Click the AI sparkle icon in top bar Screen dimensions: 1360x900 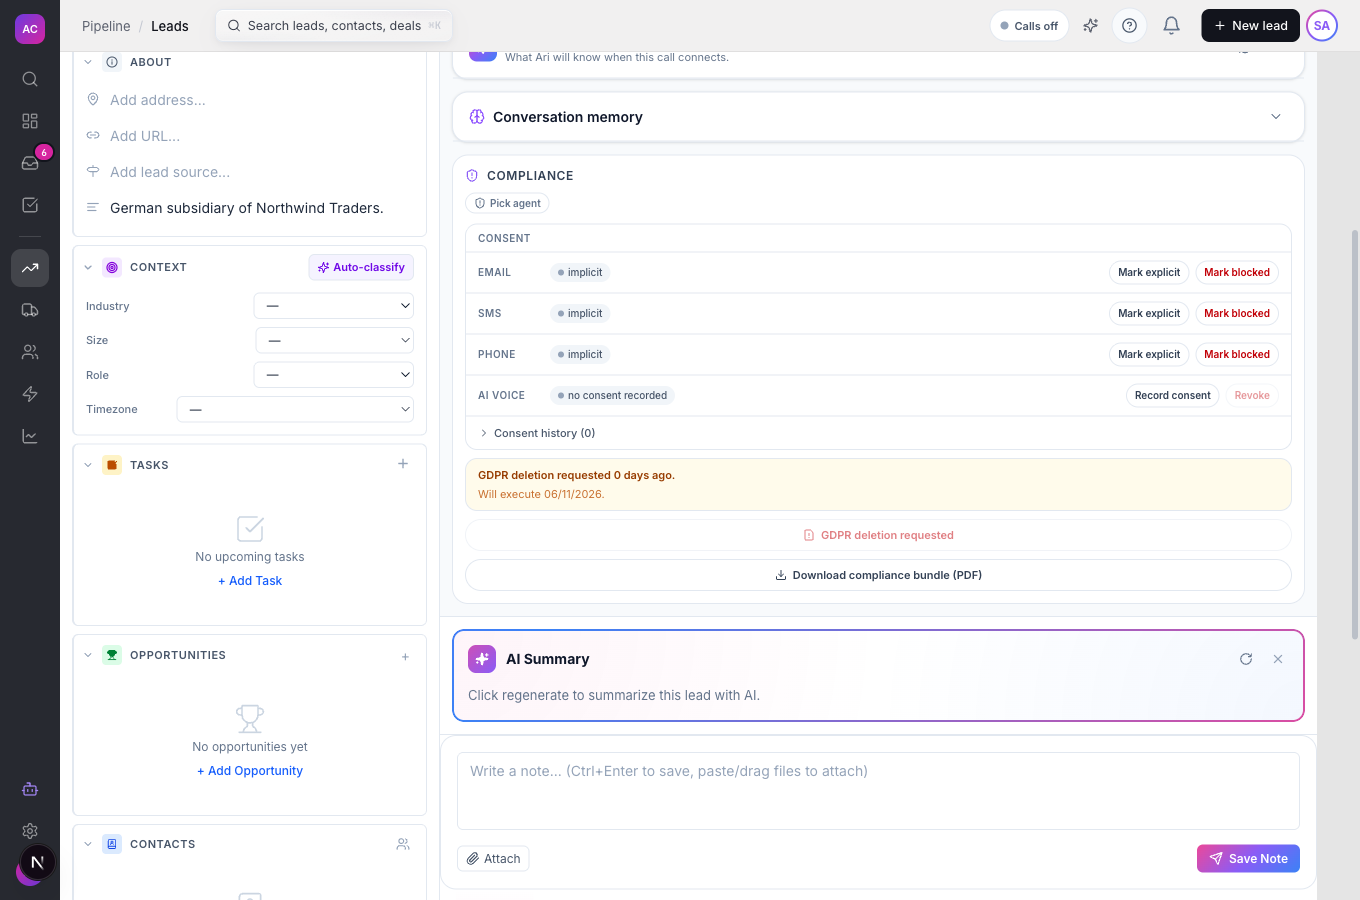1091,26
